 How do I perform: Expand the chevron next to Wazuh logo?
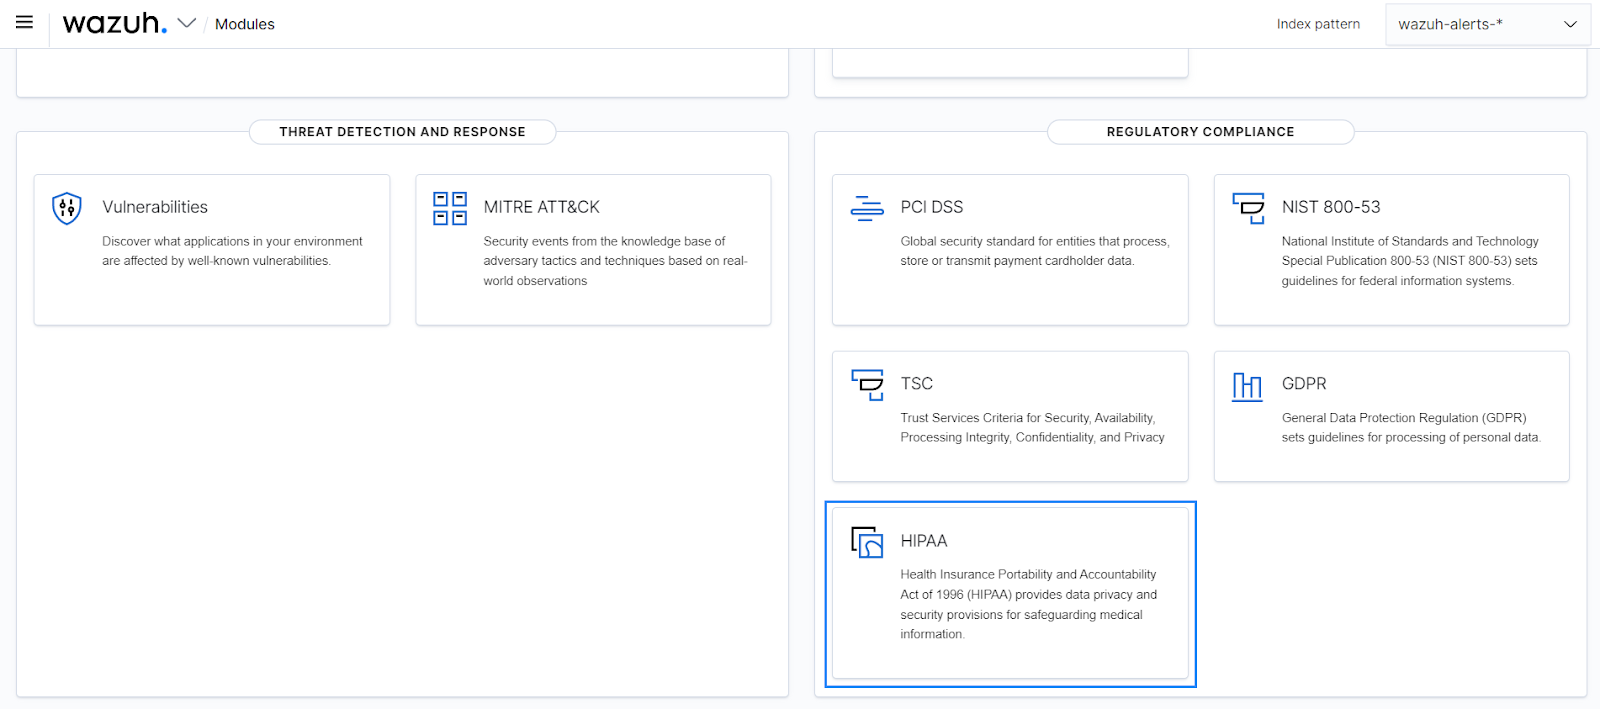(187, 23)
